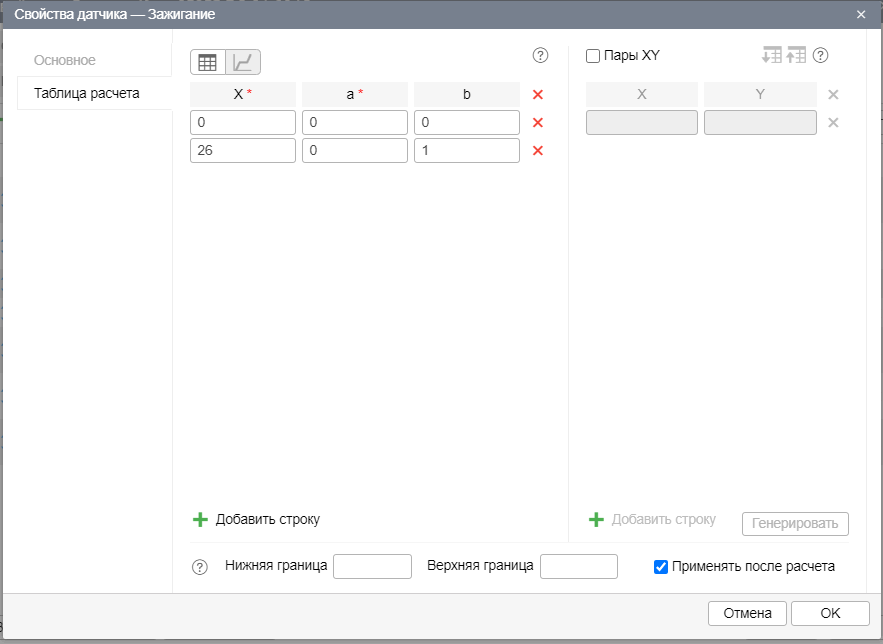This screenshot has height=644, width=883.
Task: Delete the row with X value 0
Action: tap(537, 123)
